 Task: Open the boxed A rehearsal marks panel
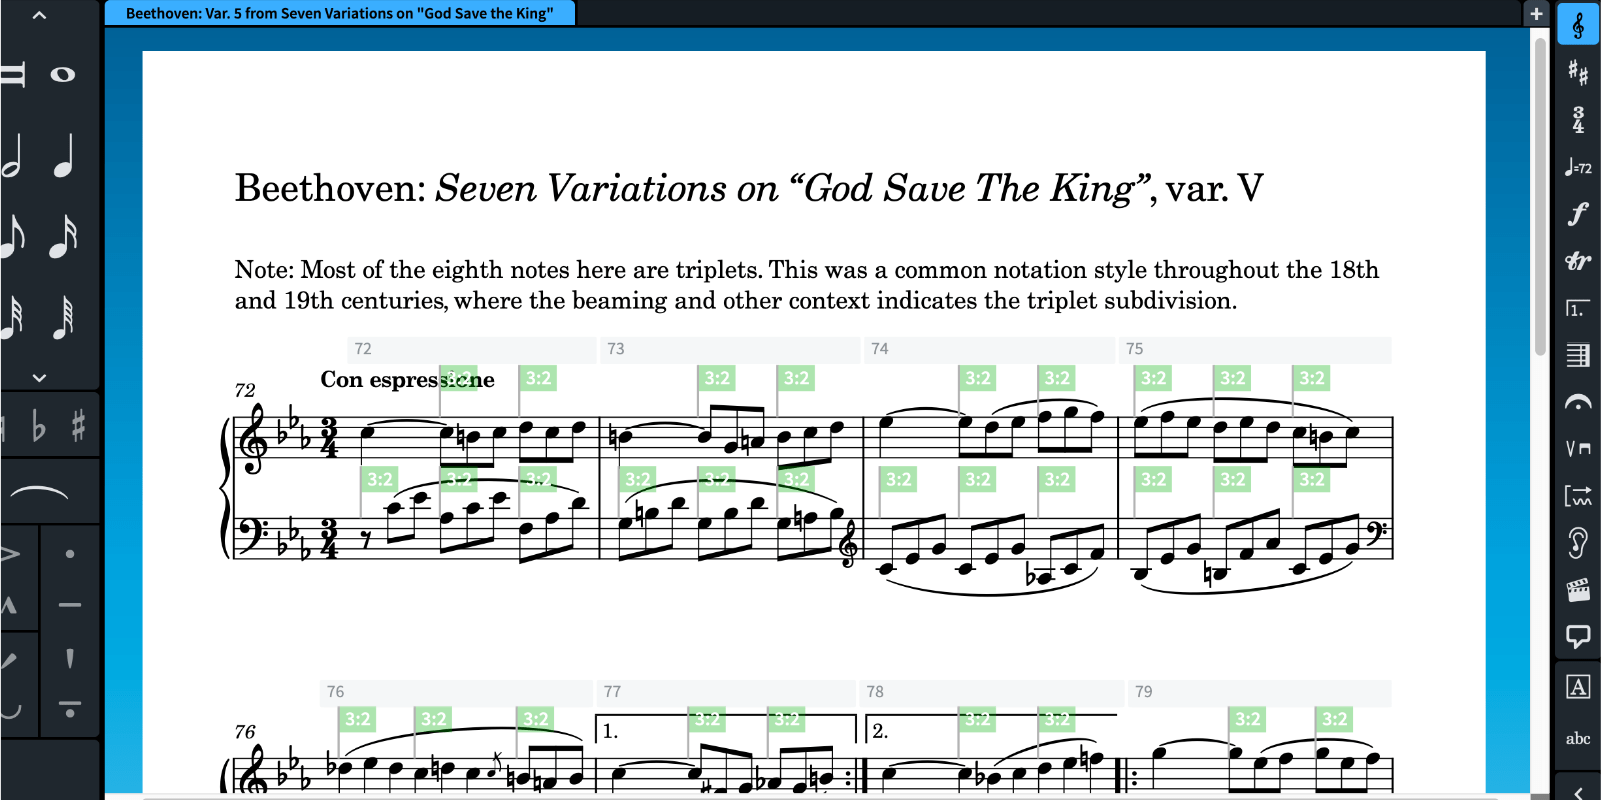(1578, 687)
